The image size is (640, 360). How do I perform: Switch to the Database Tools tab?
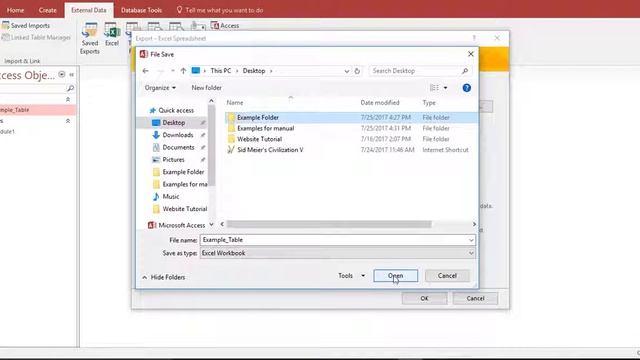tap(141, 10)
